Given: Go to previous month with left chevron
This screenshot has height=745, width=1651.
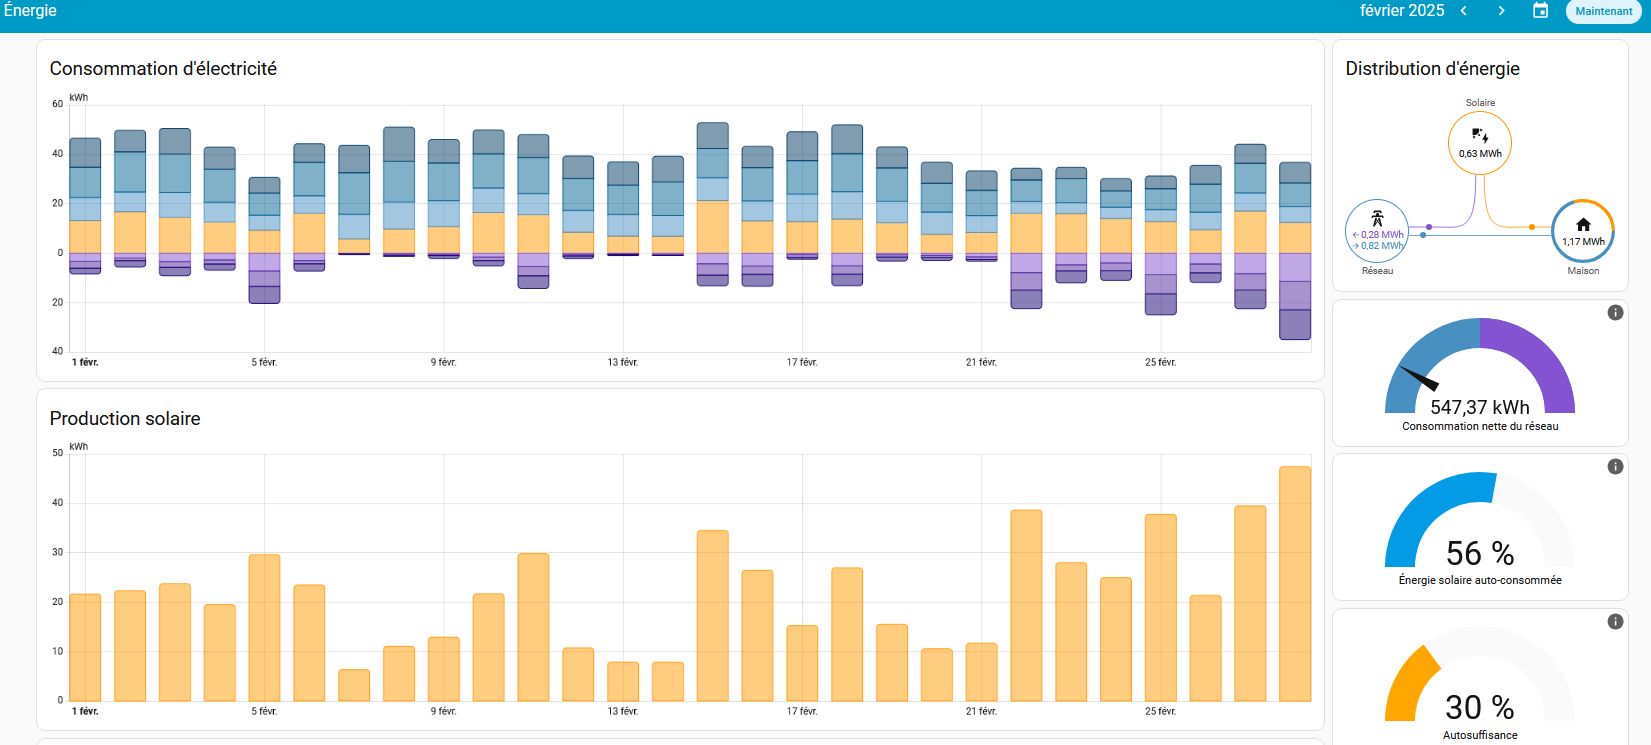Looking at the screenshot, I should (x=1463, y=11).
